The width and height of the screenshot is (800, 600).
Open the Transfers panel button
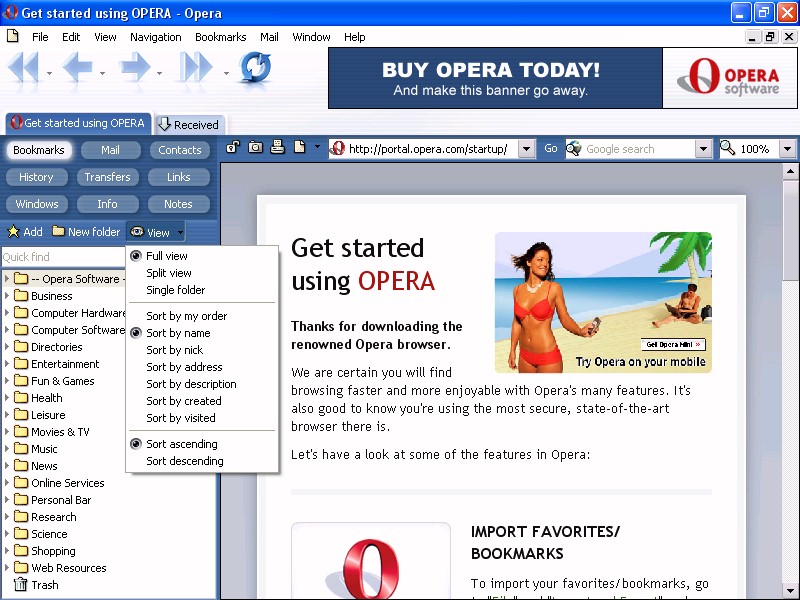tap(107, 177)
